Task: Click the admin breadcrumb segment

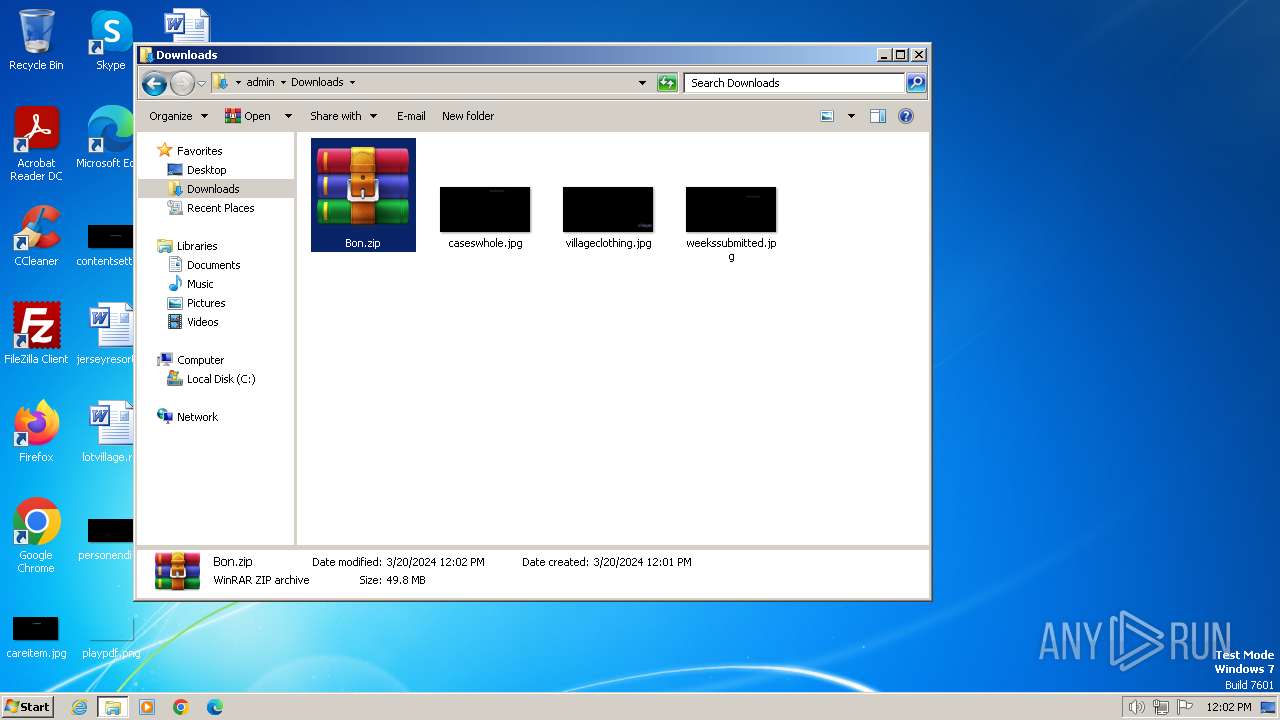Action: [x=260, y=83]
